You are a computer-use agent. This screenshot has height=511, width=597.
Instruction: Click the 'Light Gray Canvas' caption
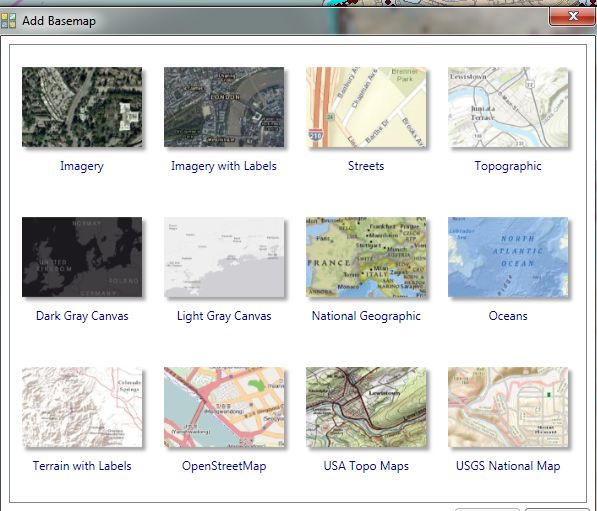pos(224,316)
